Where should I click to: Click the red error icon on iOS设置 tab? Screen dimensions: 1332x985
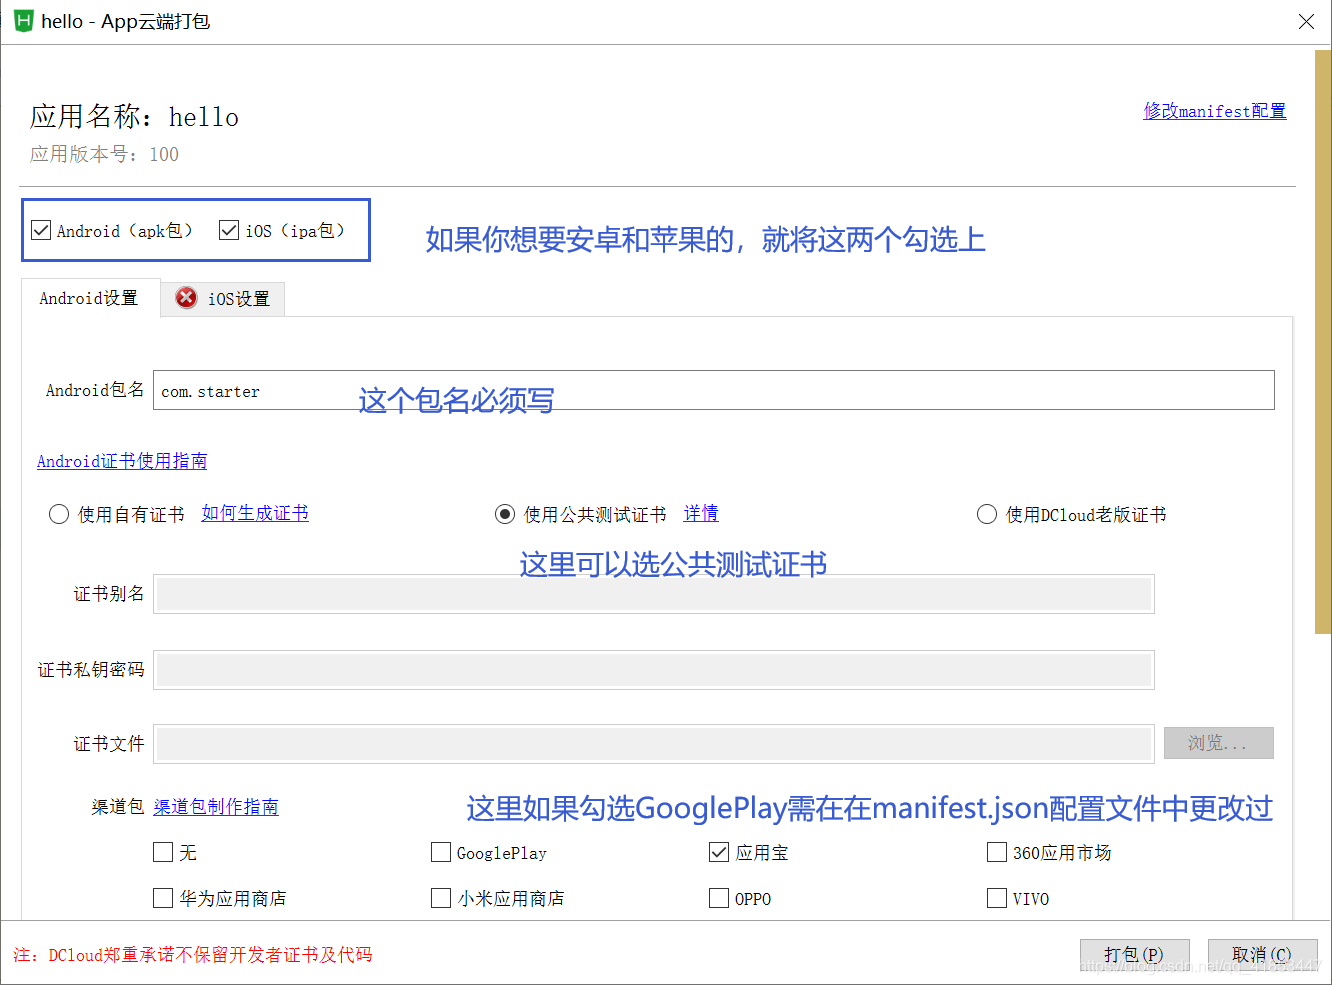[x=186, y=298]
